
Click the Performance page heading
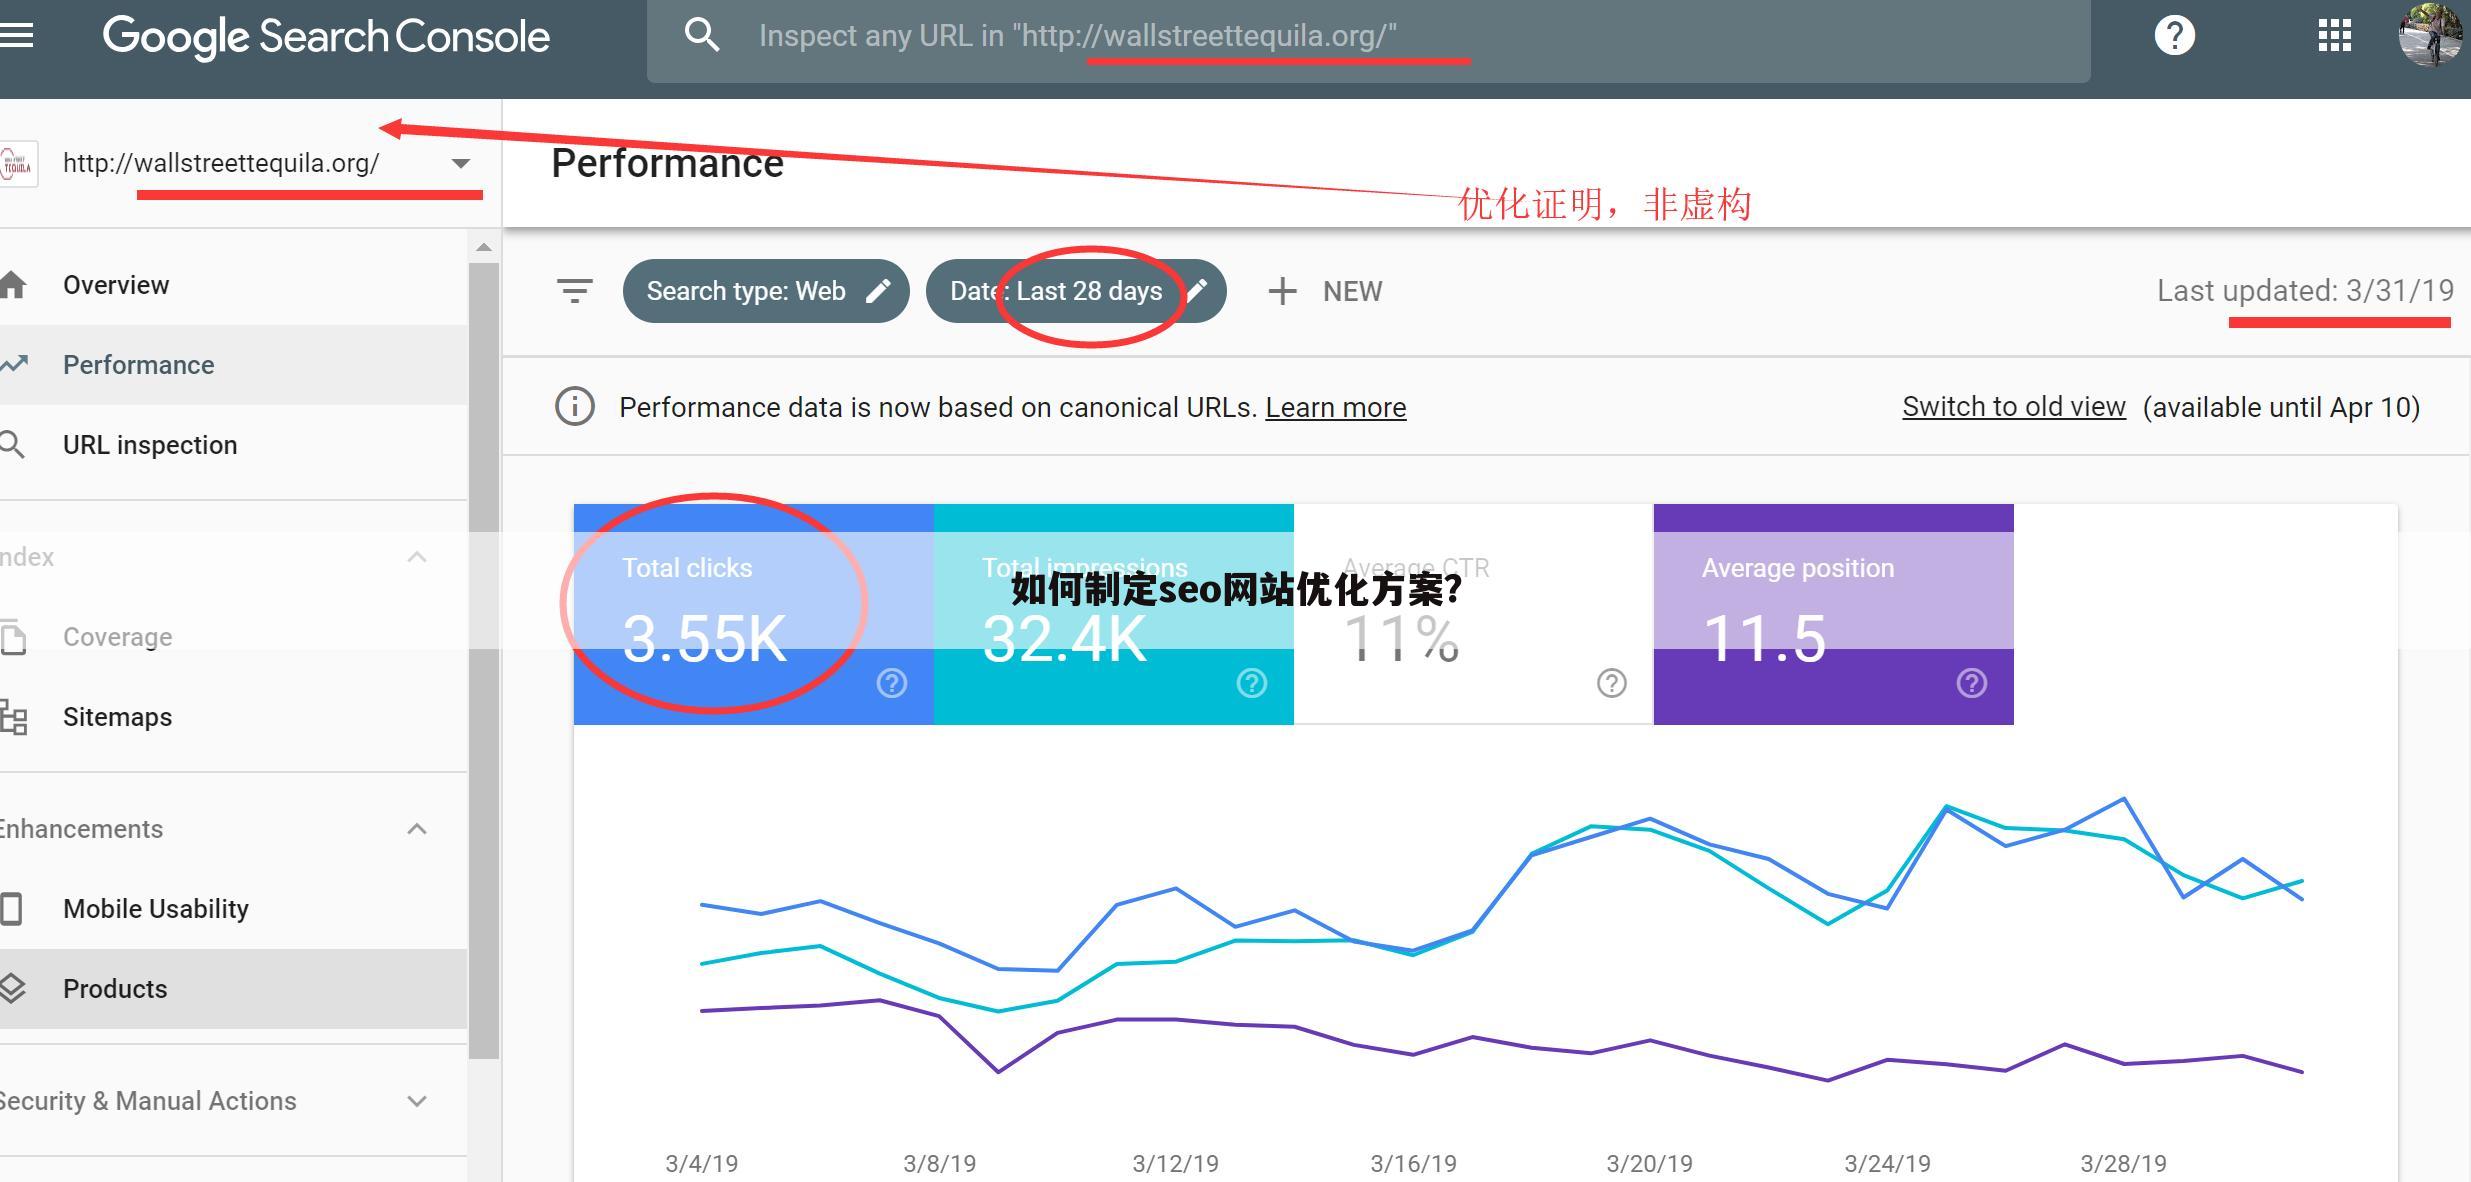point(667,164)
